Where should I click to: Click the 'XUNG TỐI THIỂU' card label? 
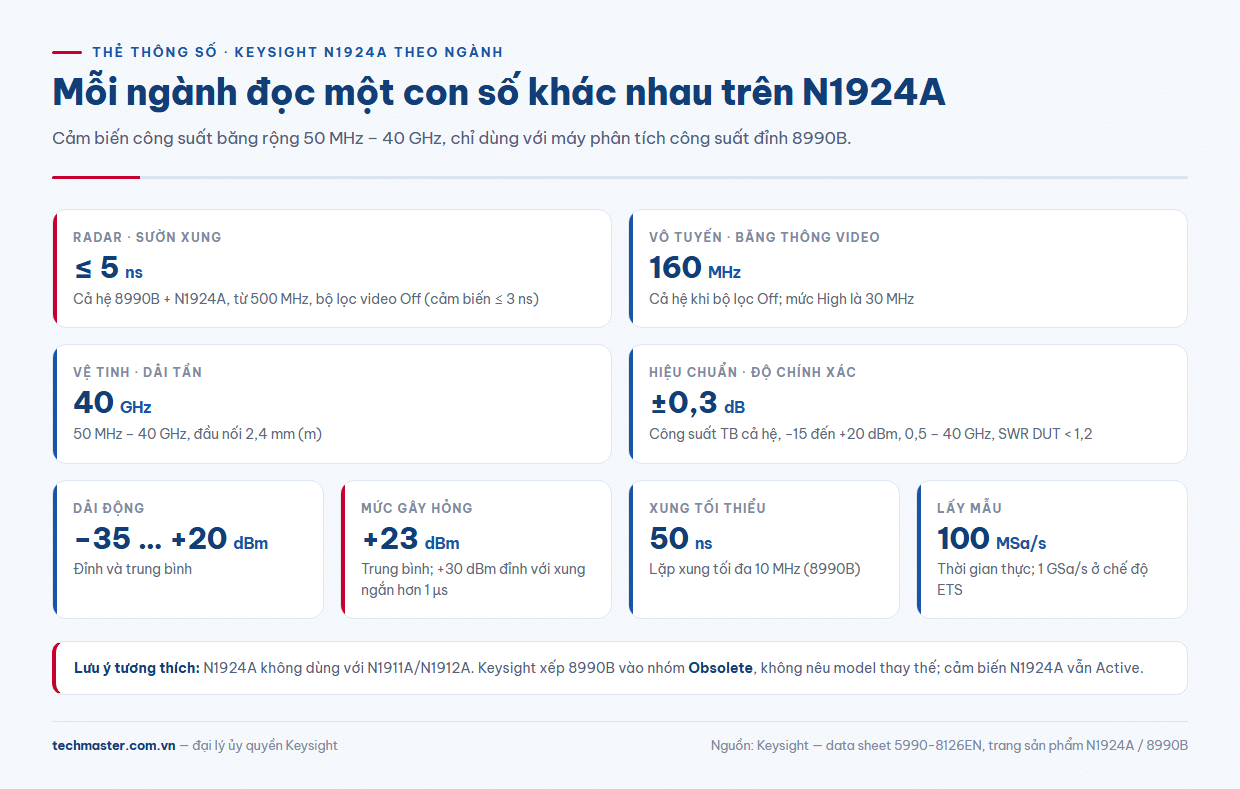tap(707, 508)
